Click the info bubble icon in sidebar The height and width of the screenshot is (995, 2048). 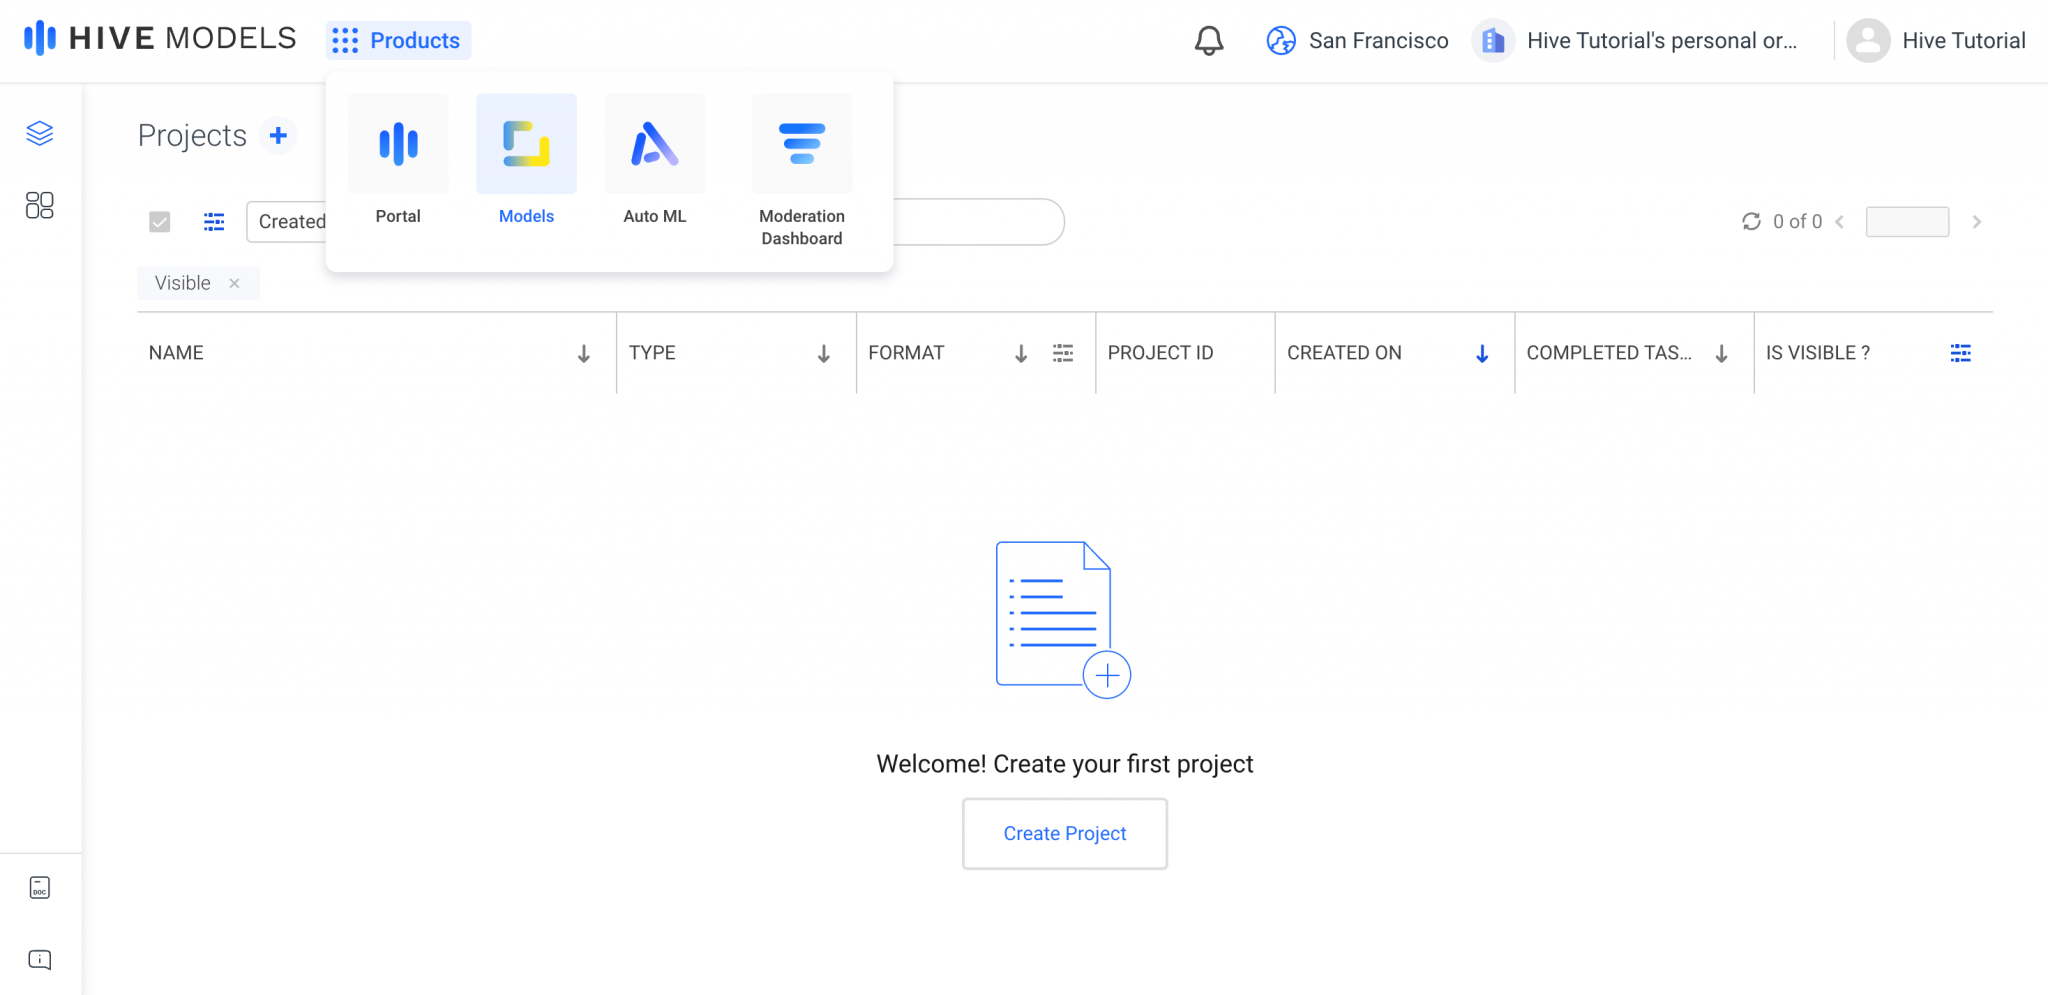39,959
